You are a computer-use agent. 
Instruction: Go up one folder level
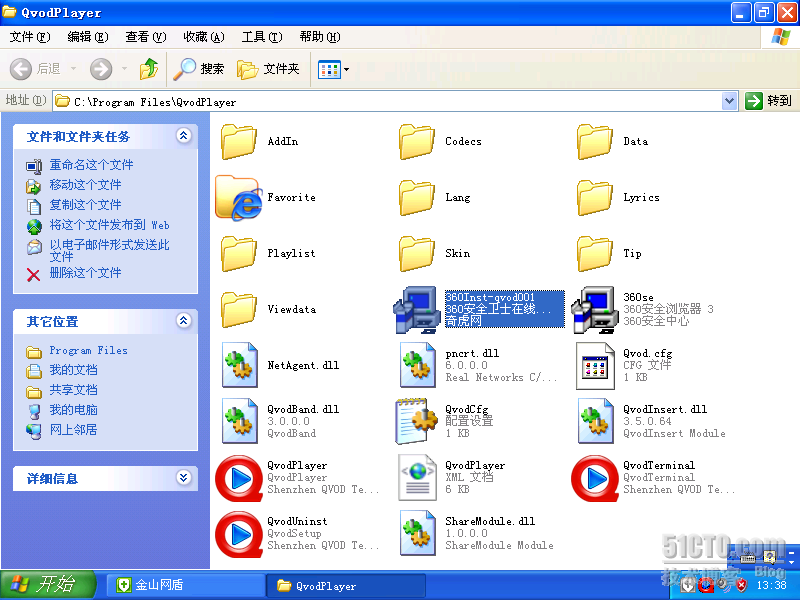coord(149,69)
